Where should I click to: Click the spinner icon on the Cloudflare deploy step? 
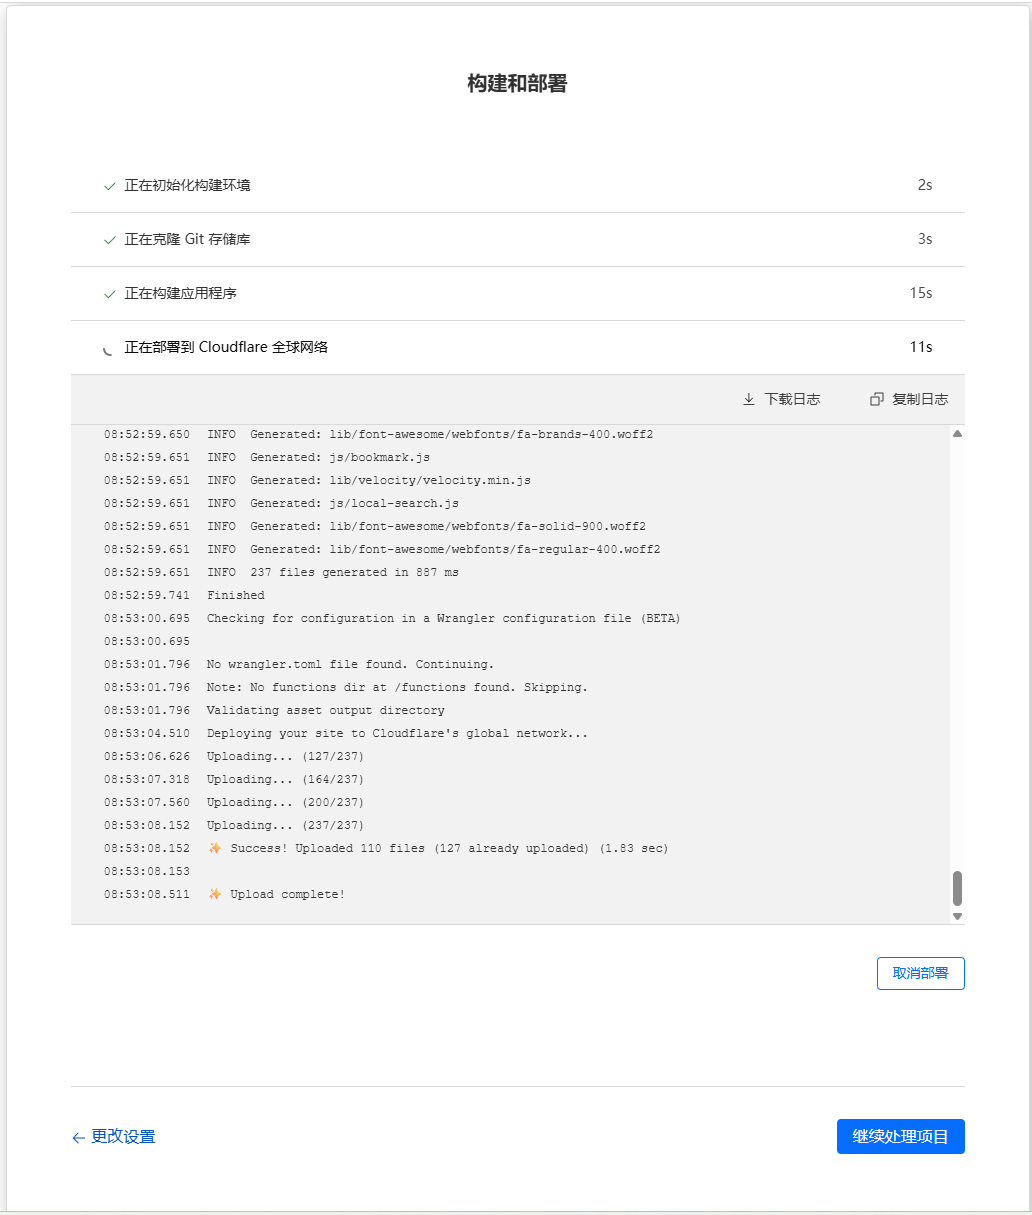coord(108,347)
